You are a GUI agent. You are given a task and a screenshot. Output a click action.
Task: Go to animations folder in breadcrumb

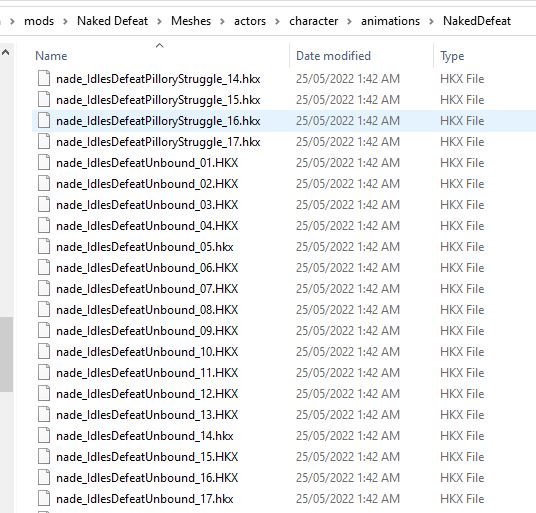tap(390, 21)
